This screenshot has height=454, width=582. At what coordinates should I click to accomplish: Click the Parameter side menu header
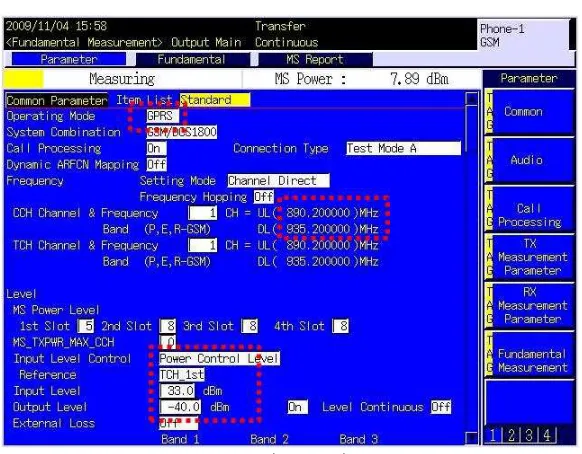click(529, 78)
